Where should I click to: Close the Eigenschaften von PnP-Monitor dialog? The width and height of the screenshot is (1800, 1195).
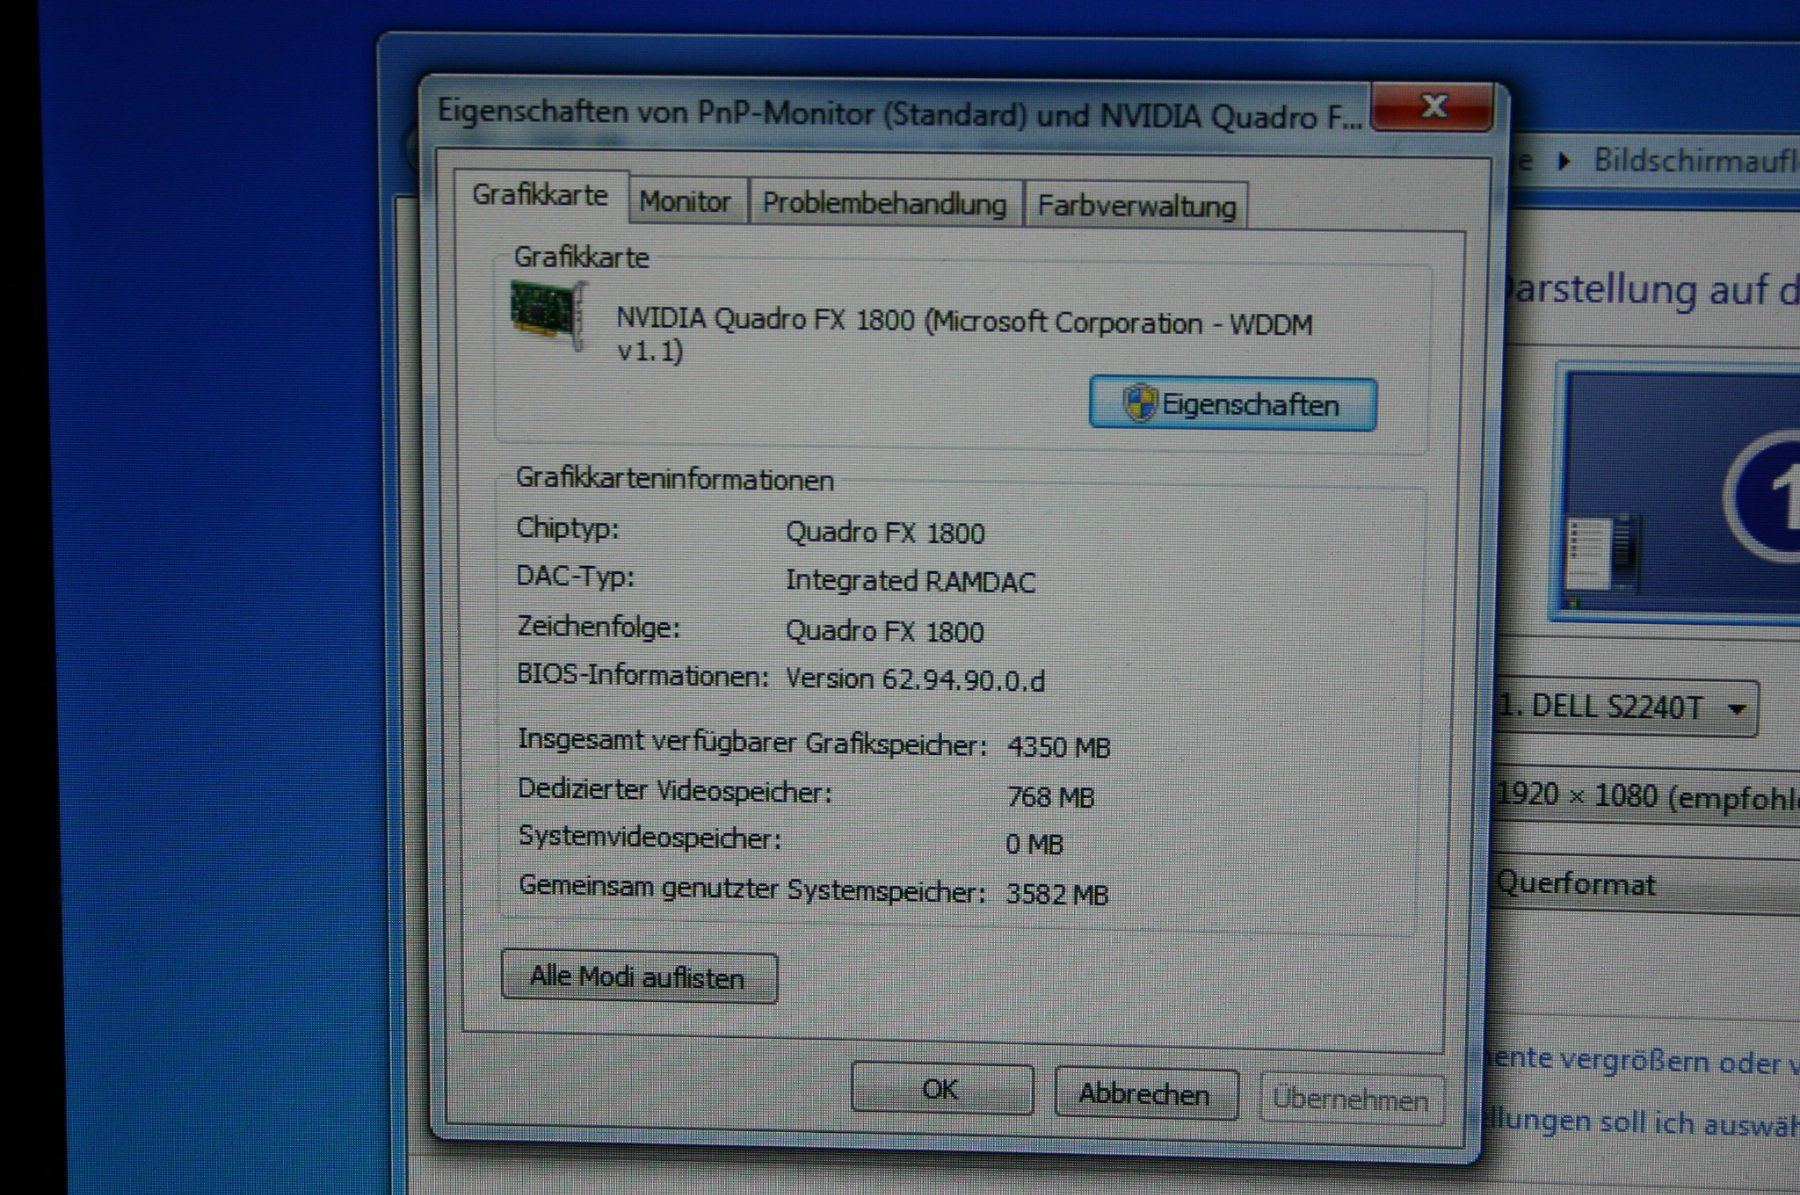pyautogui.click(x=1432, y=107)
